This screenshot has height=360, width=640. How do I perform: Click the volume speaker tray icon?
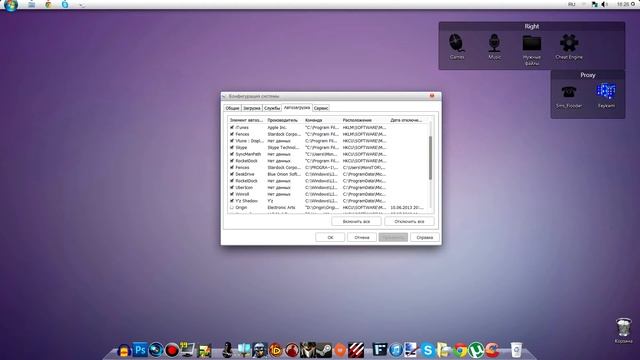click(x=605, y=4)
